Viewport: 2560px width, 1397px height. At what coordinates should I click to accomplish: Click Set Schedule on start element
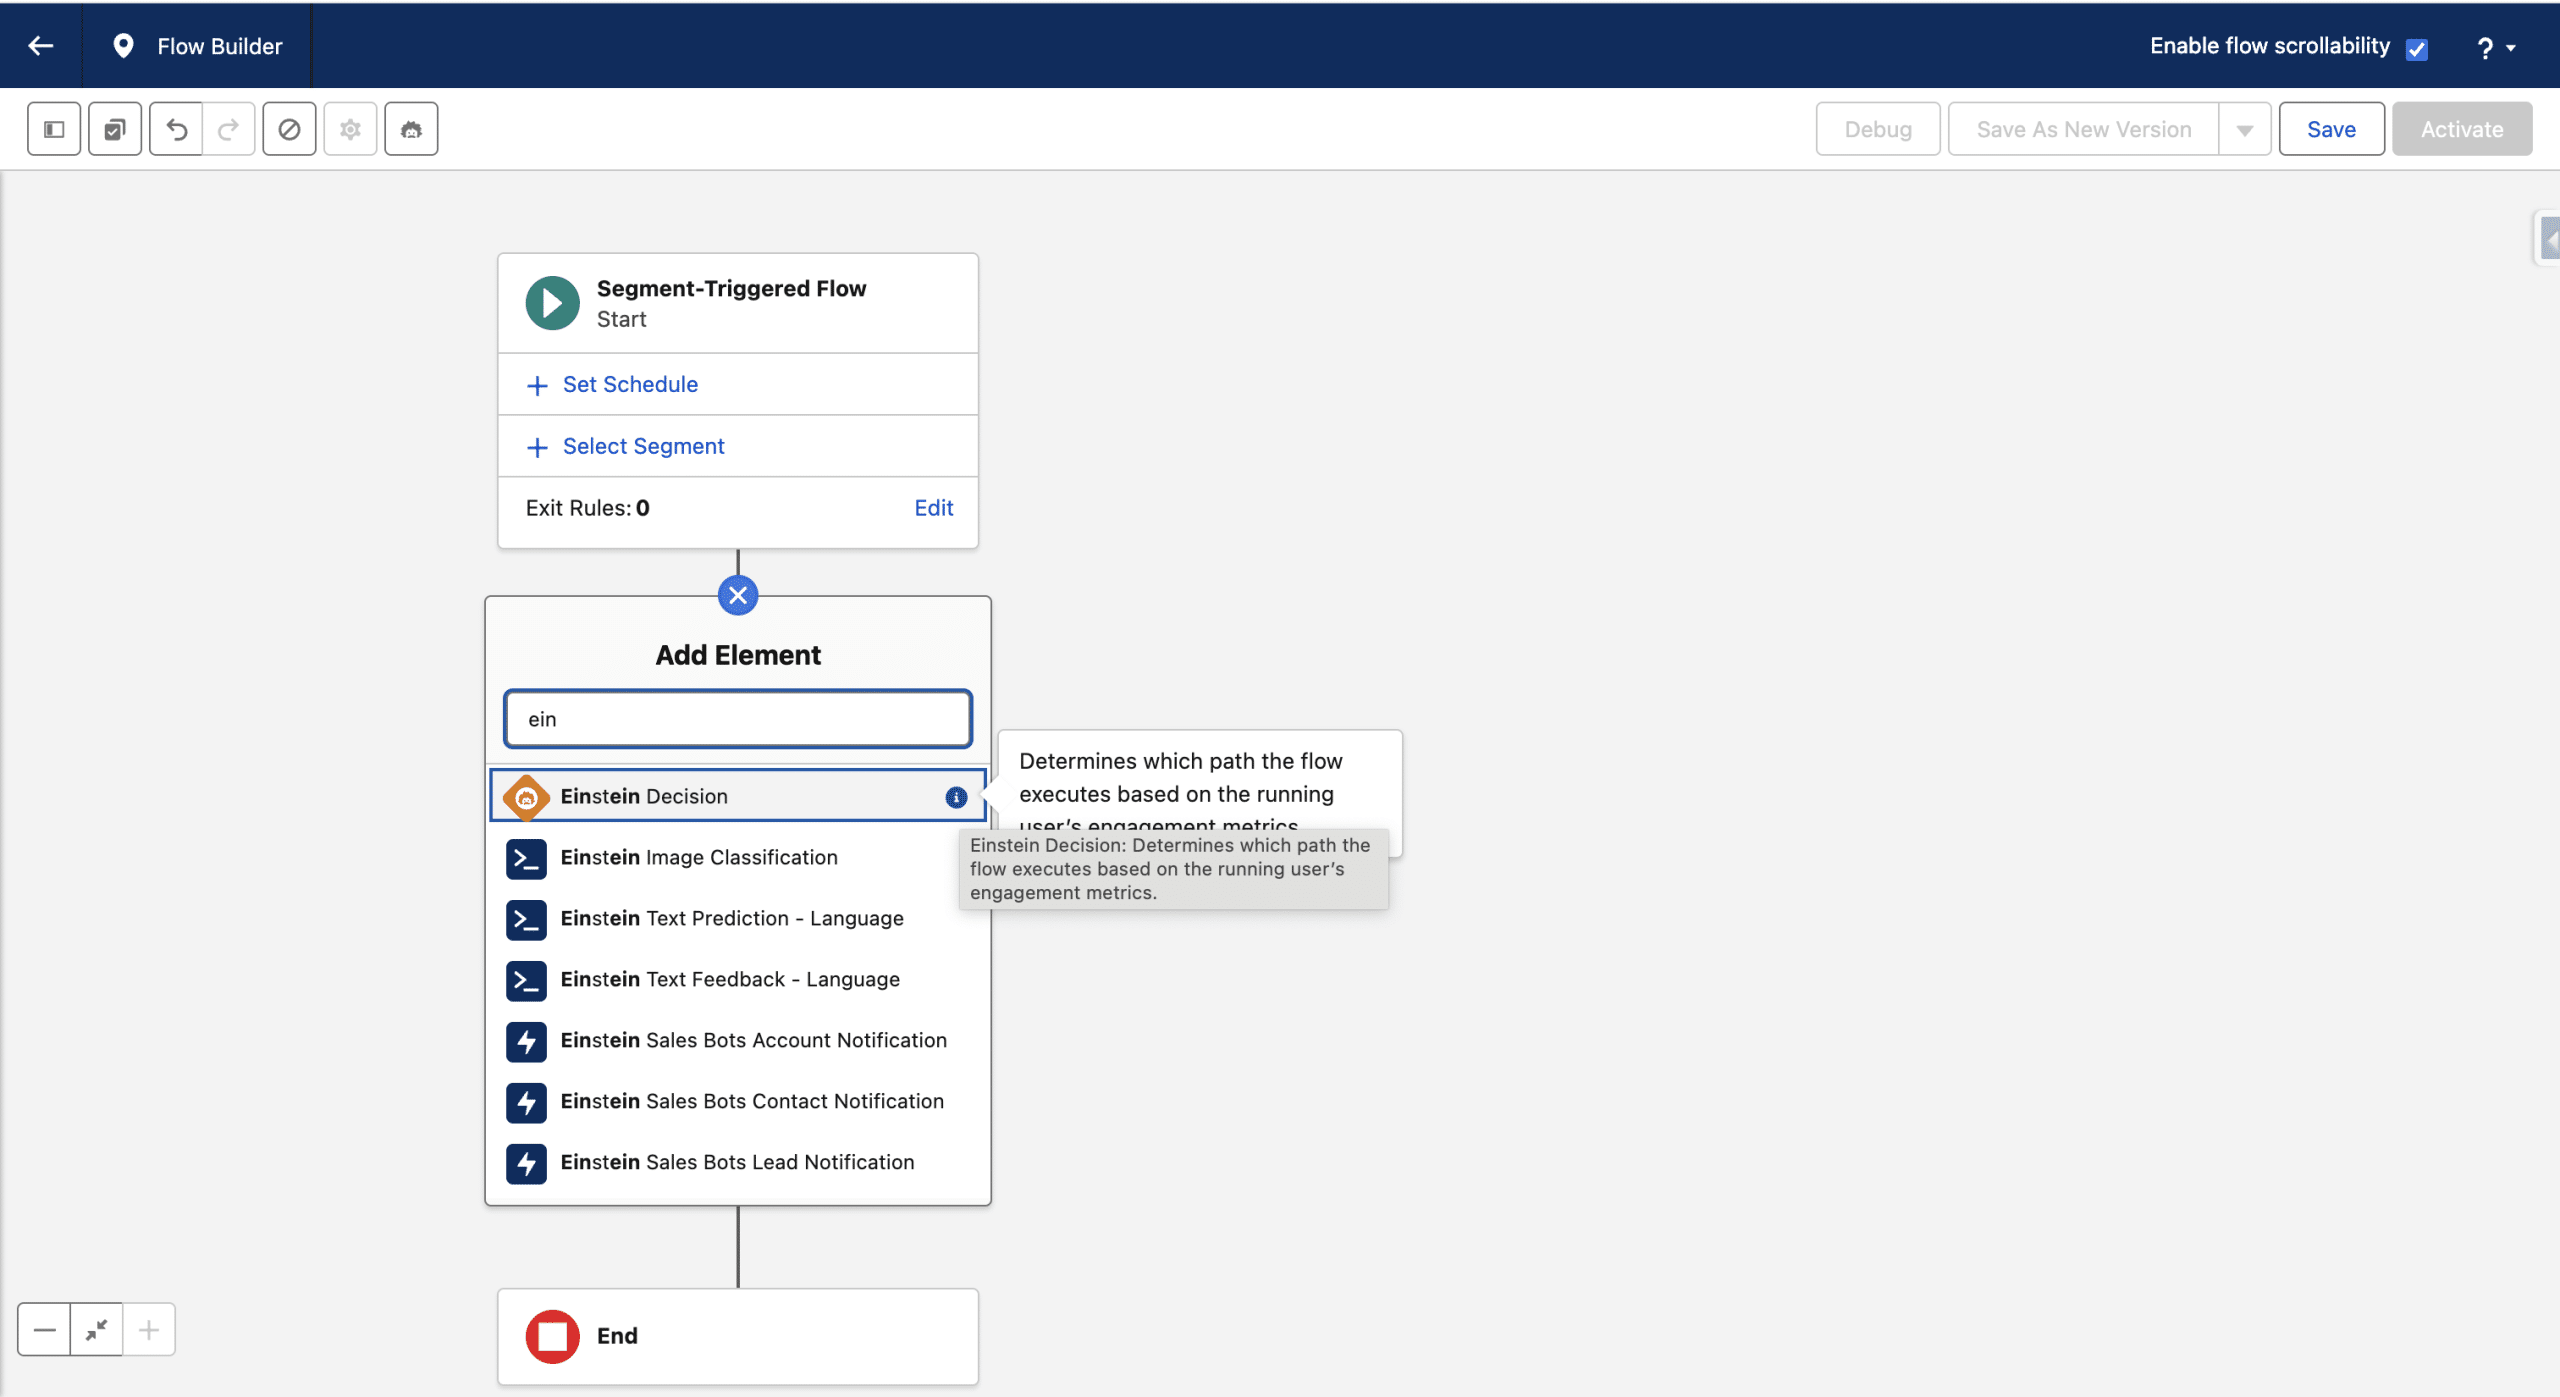coord(629,385)
